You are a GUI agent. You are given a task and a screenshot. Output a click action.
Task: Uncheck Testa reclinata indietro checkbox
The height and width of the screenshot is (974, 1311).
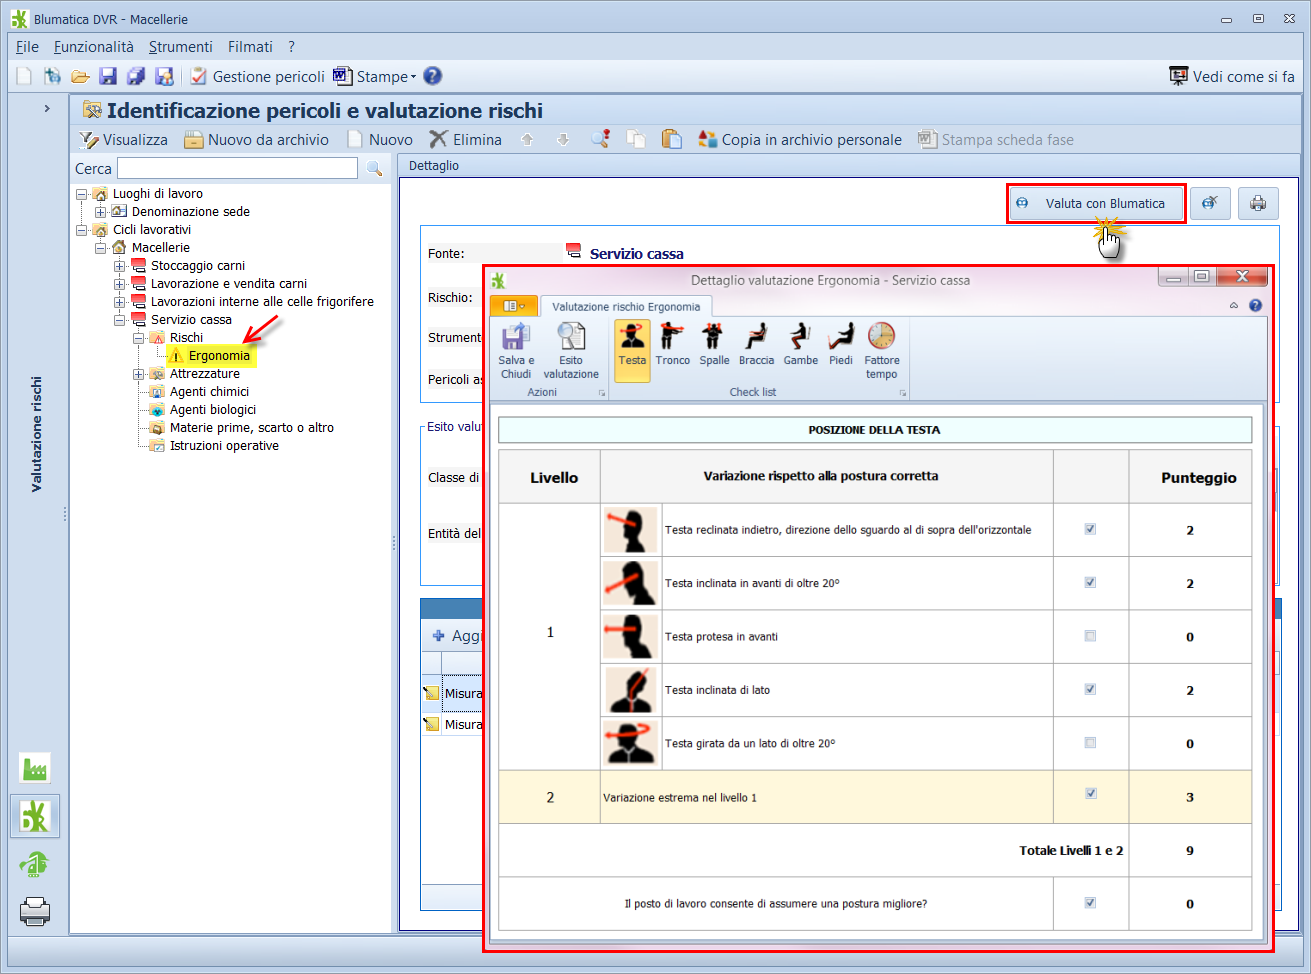click(1090, 529)
